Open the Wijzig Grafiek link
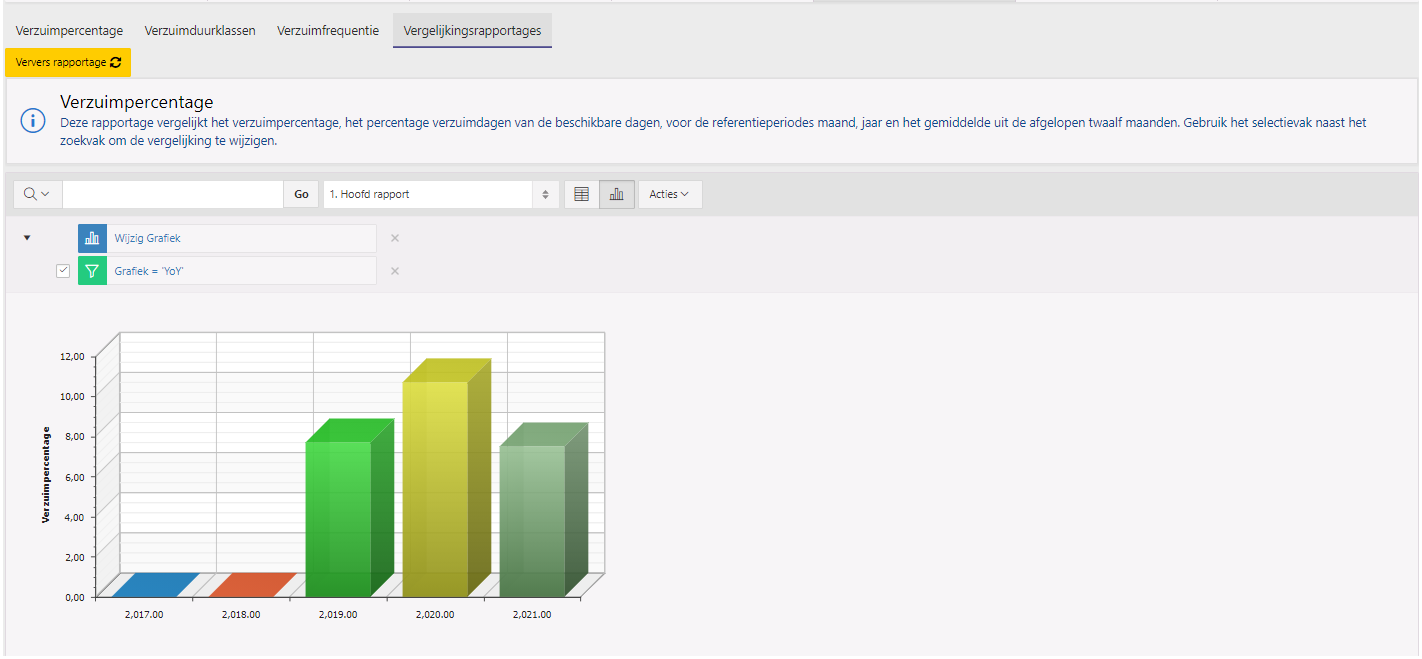The height and width of the screenshot is (659, 1422). pyautogui.click(x=148, y=238)
